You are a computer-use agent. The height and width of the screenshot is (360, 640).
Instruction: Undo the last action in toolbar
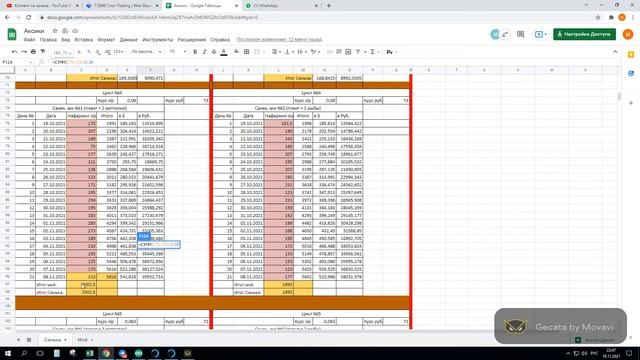click(14, 52)
